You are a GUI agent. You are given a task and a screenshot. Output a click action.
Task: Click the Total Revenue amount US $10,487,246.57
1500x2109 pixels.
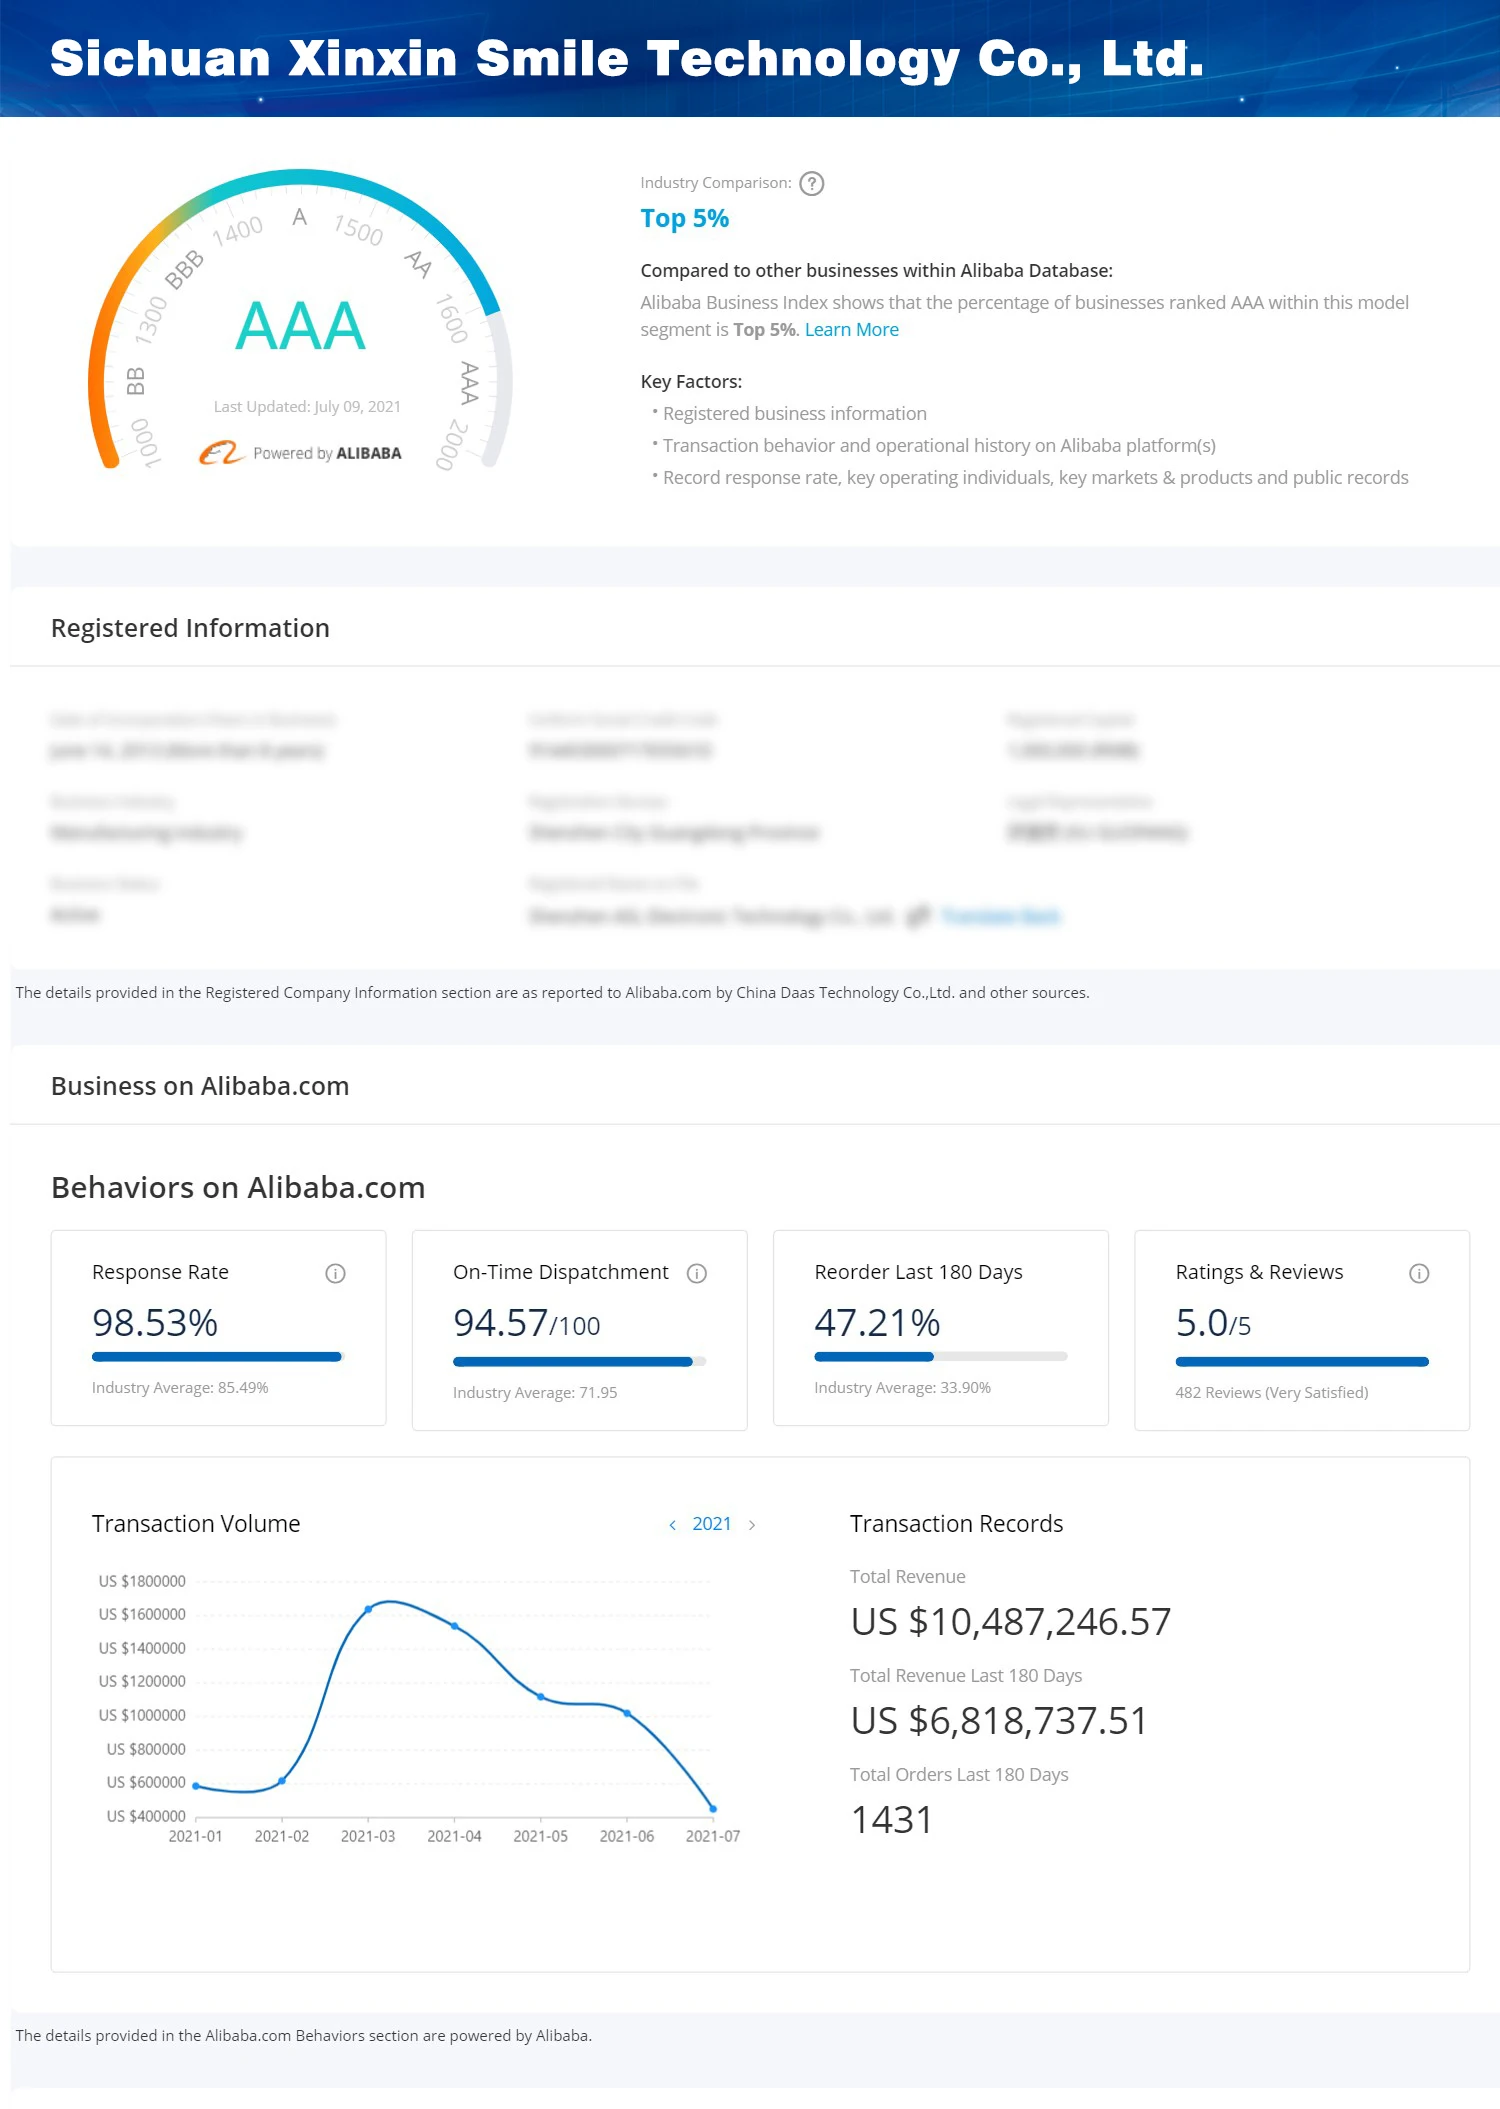click(1010, 1622)
